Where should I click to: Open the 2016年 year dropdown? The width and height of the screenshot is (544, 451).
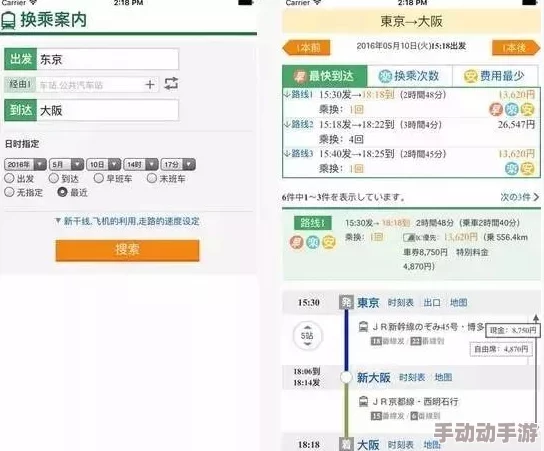pos(25,164)
